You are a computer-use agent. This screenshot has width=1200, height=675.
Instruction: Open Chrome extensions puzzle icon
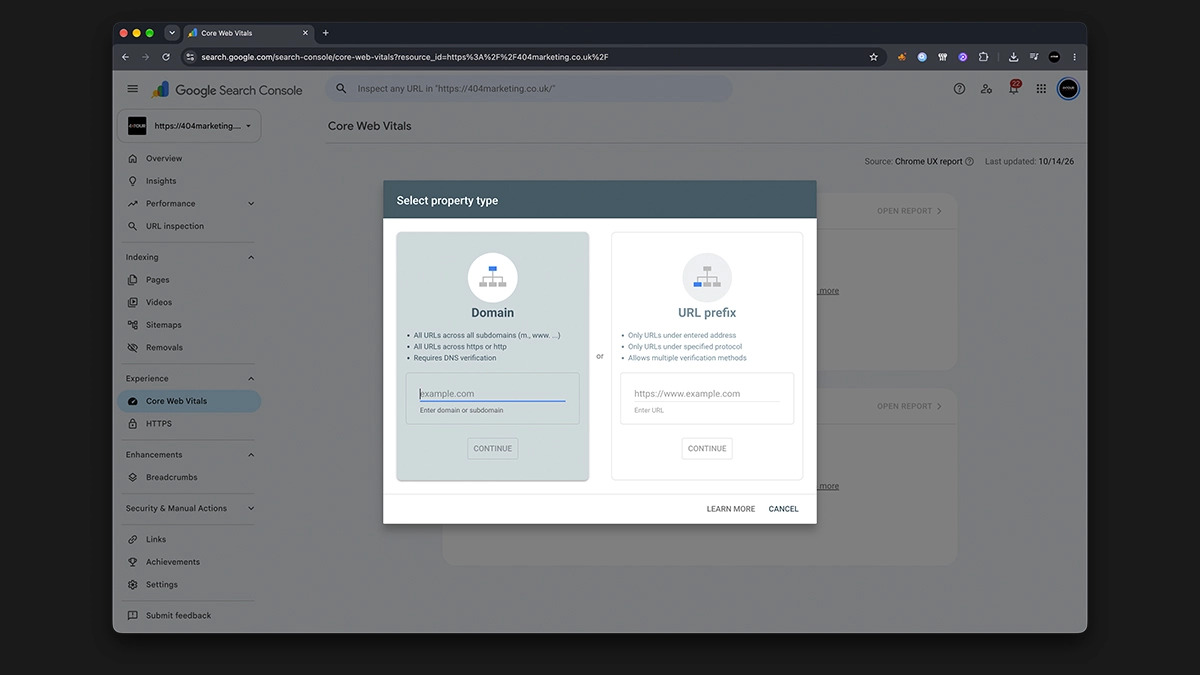click(983, 57)
